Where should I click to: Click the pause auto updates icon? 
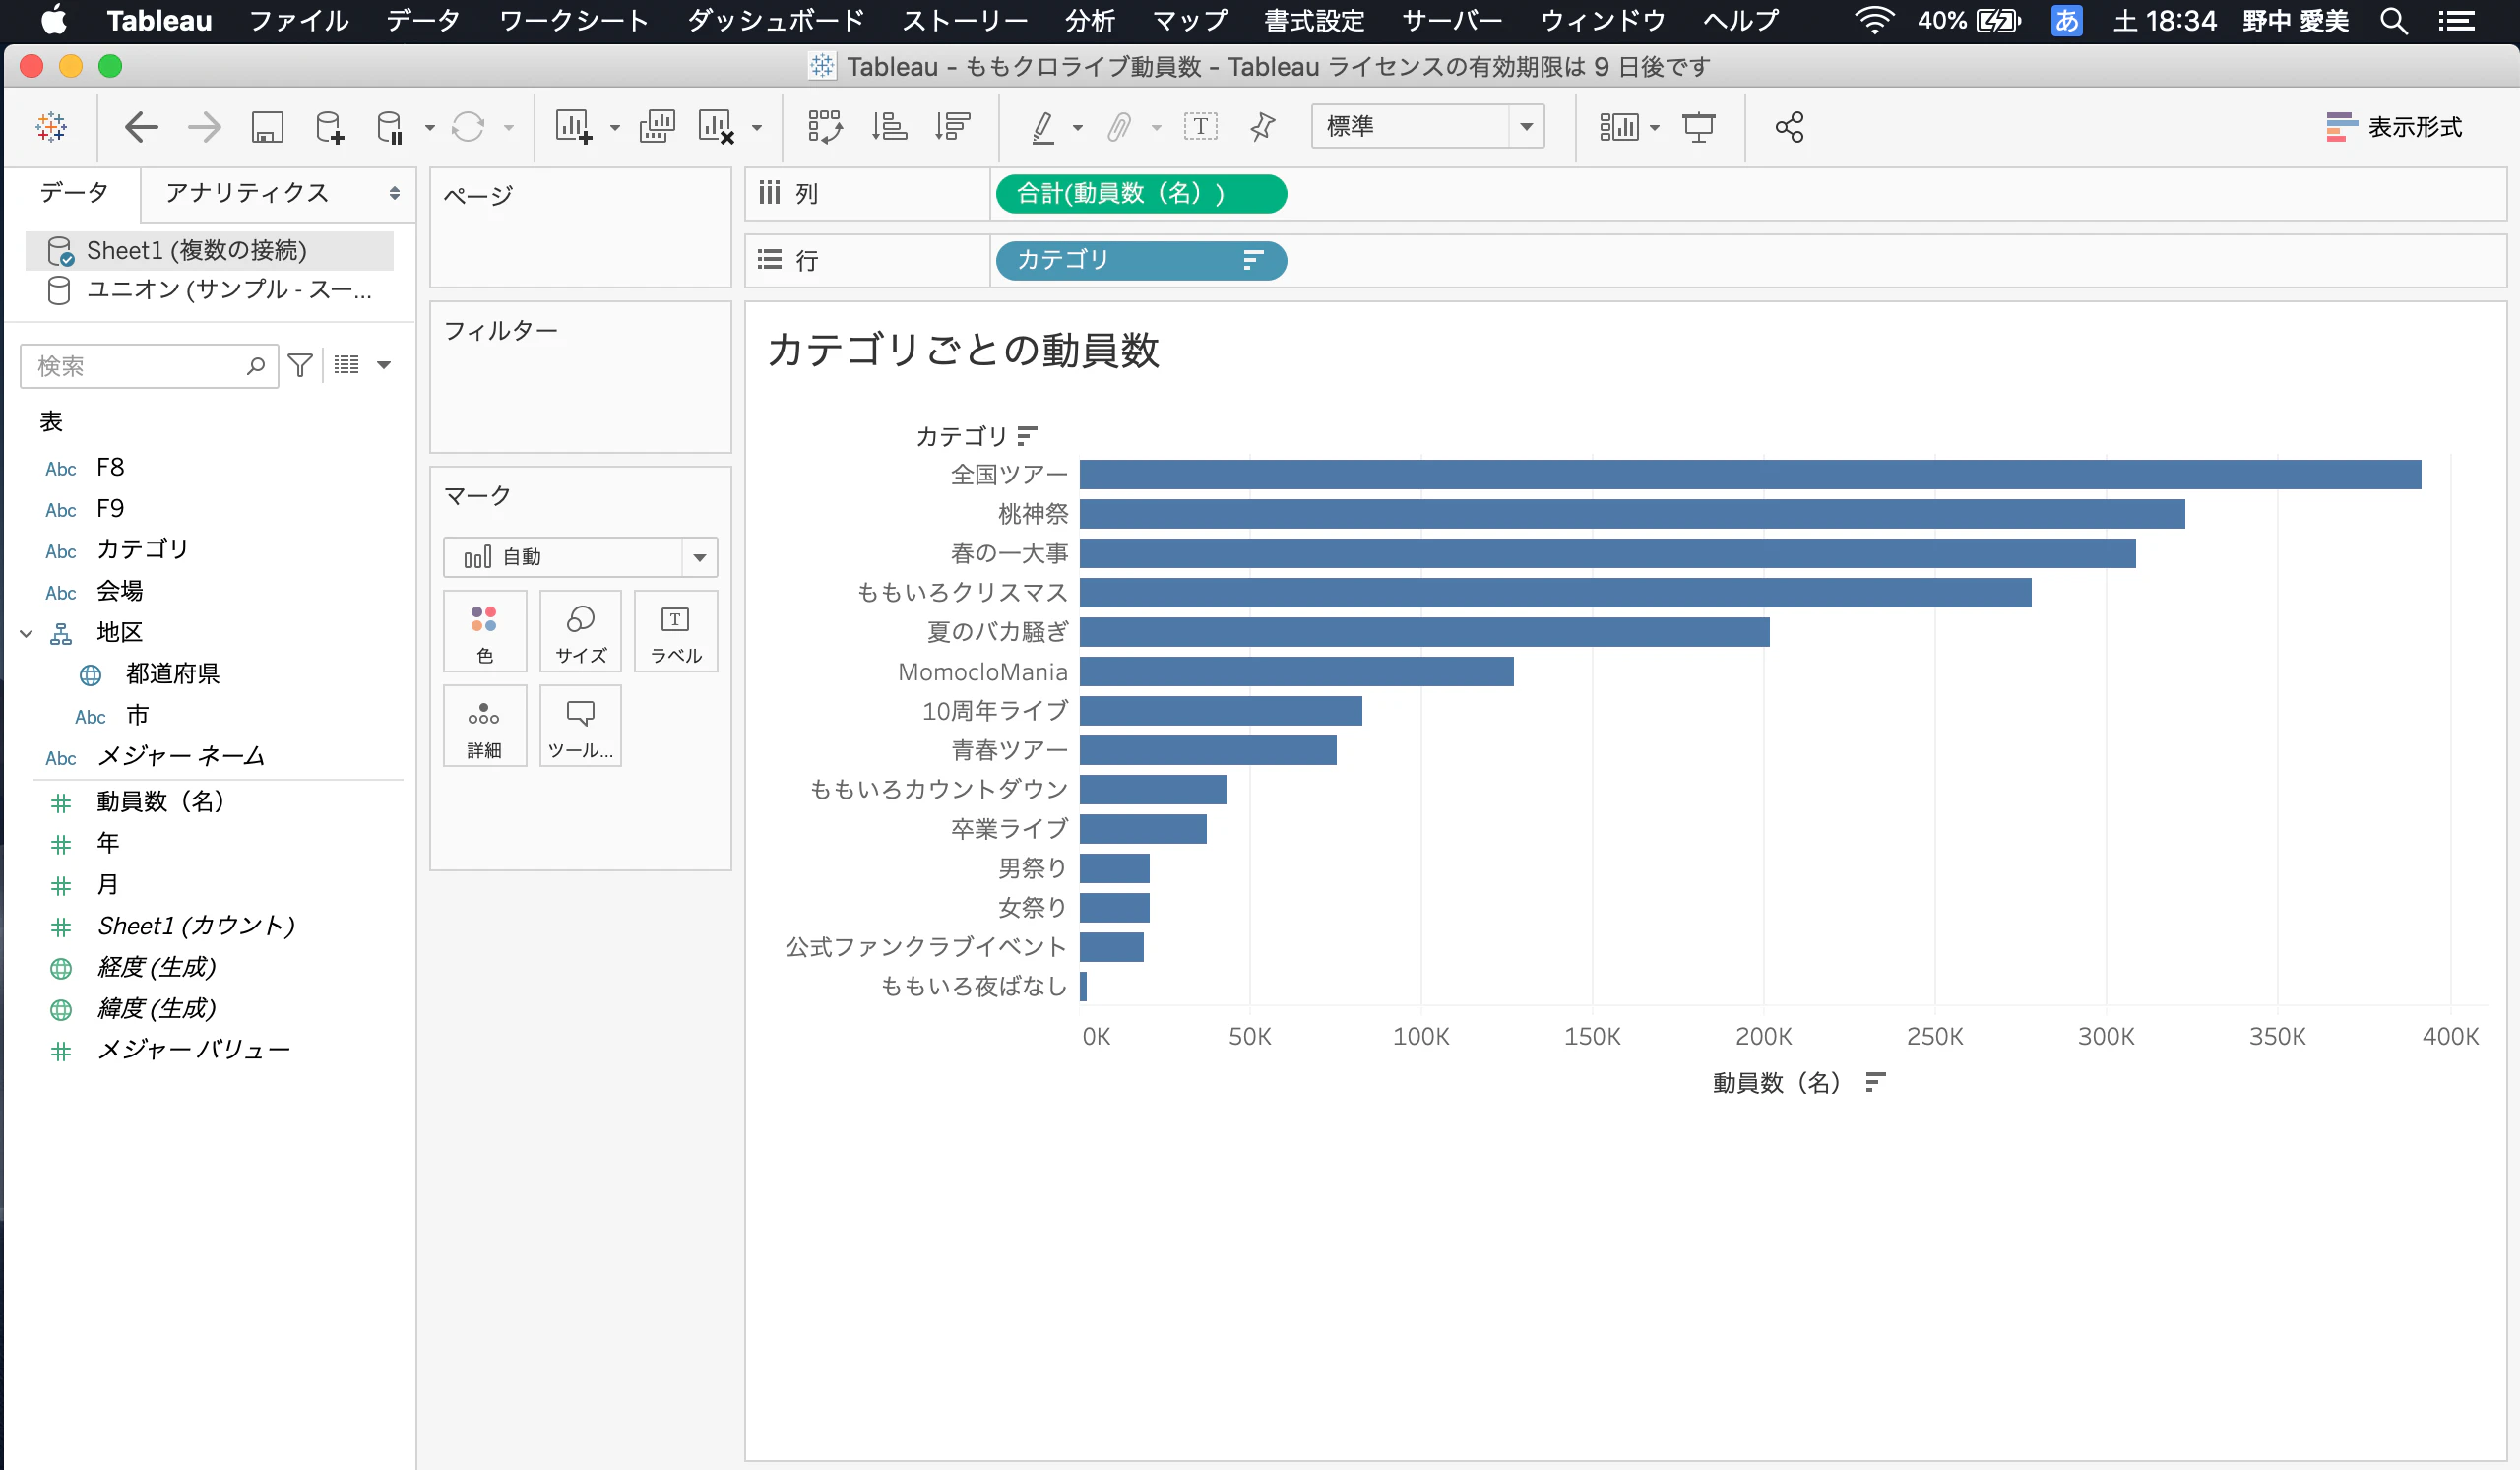tap(389, 127)
